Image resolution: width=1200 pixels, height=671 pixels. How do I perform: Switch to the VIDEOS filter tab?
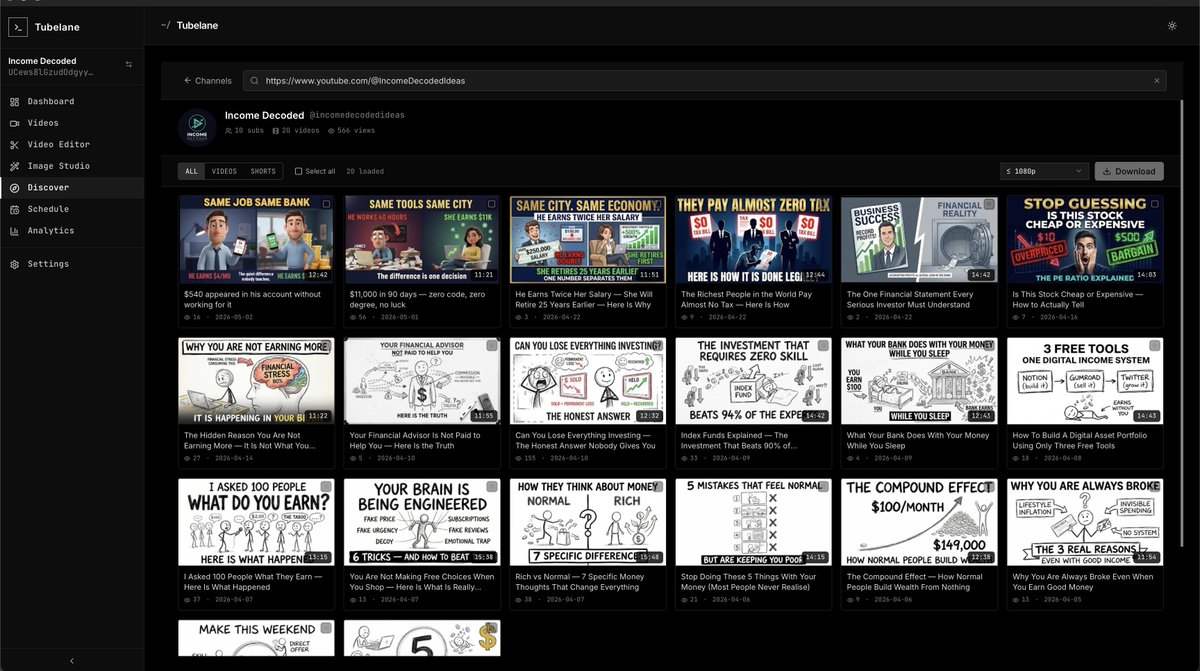(224, 171)
